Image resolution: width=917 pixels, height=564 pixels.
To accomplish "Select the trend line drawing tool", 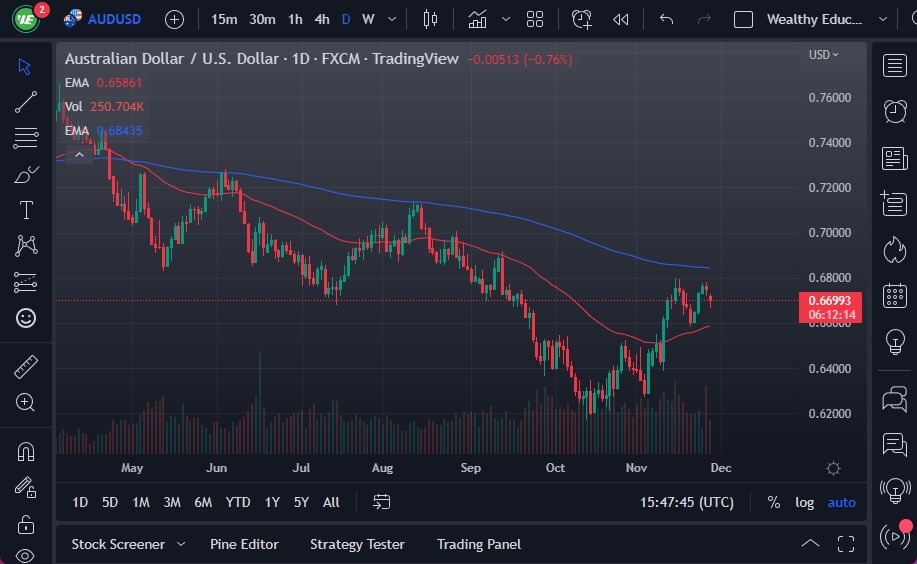I will click(x=26, y=101).
